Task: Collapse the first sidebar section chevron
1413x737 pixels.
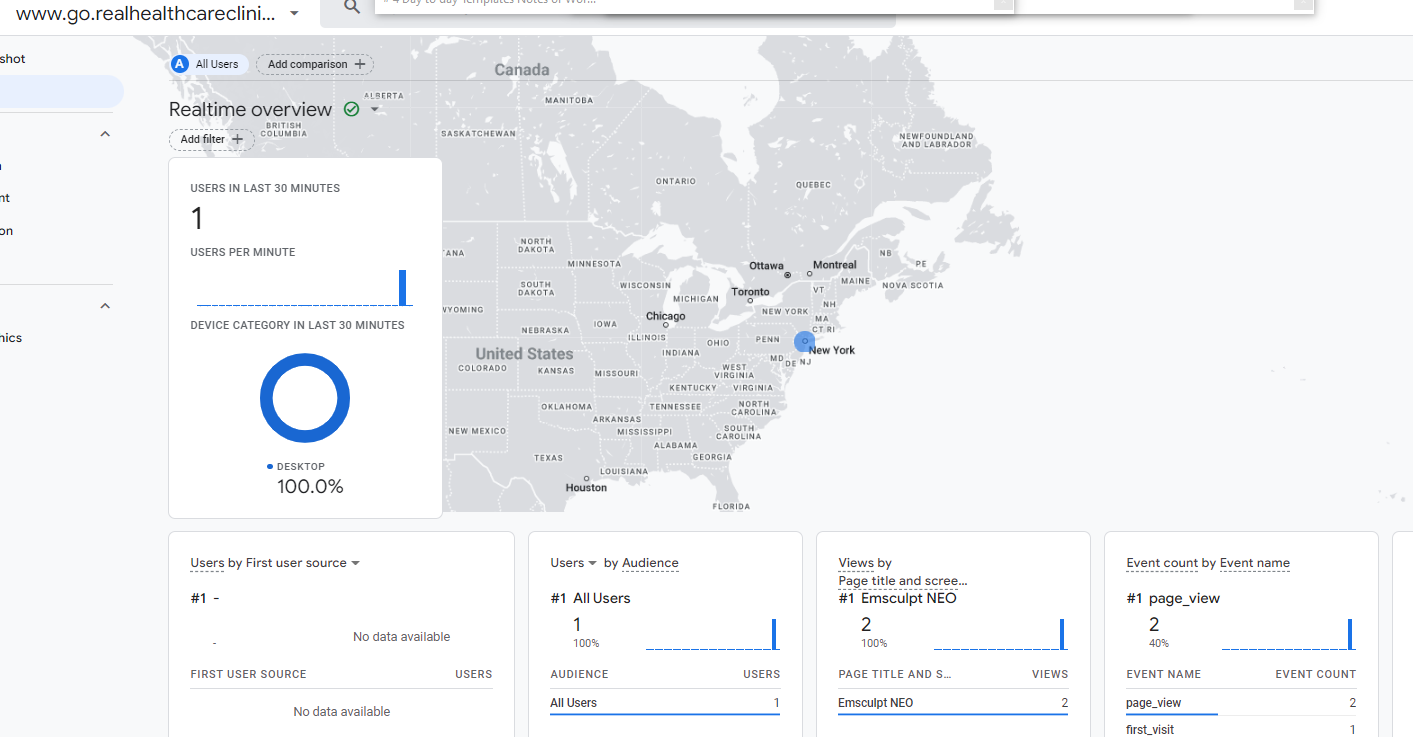Action: coord(105,134)
